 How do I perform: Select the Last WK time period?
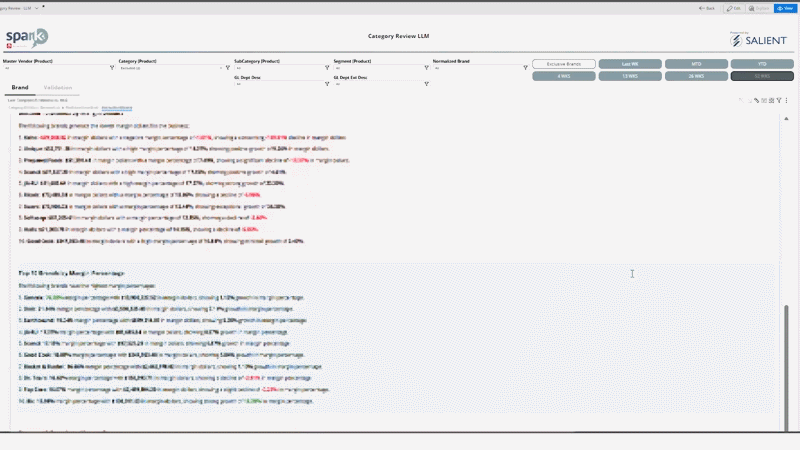point(630,64)
